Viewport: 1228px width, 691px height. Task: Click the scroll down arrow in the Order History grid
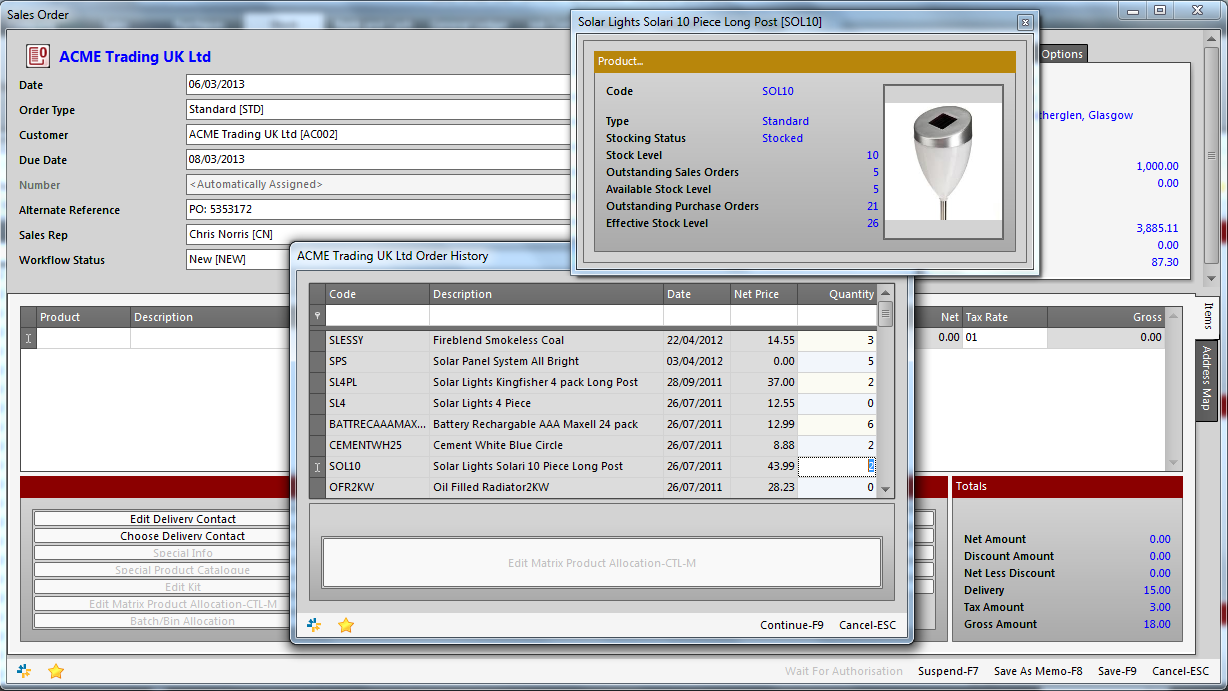click(x=885, y=489)
